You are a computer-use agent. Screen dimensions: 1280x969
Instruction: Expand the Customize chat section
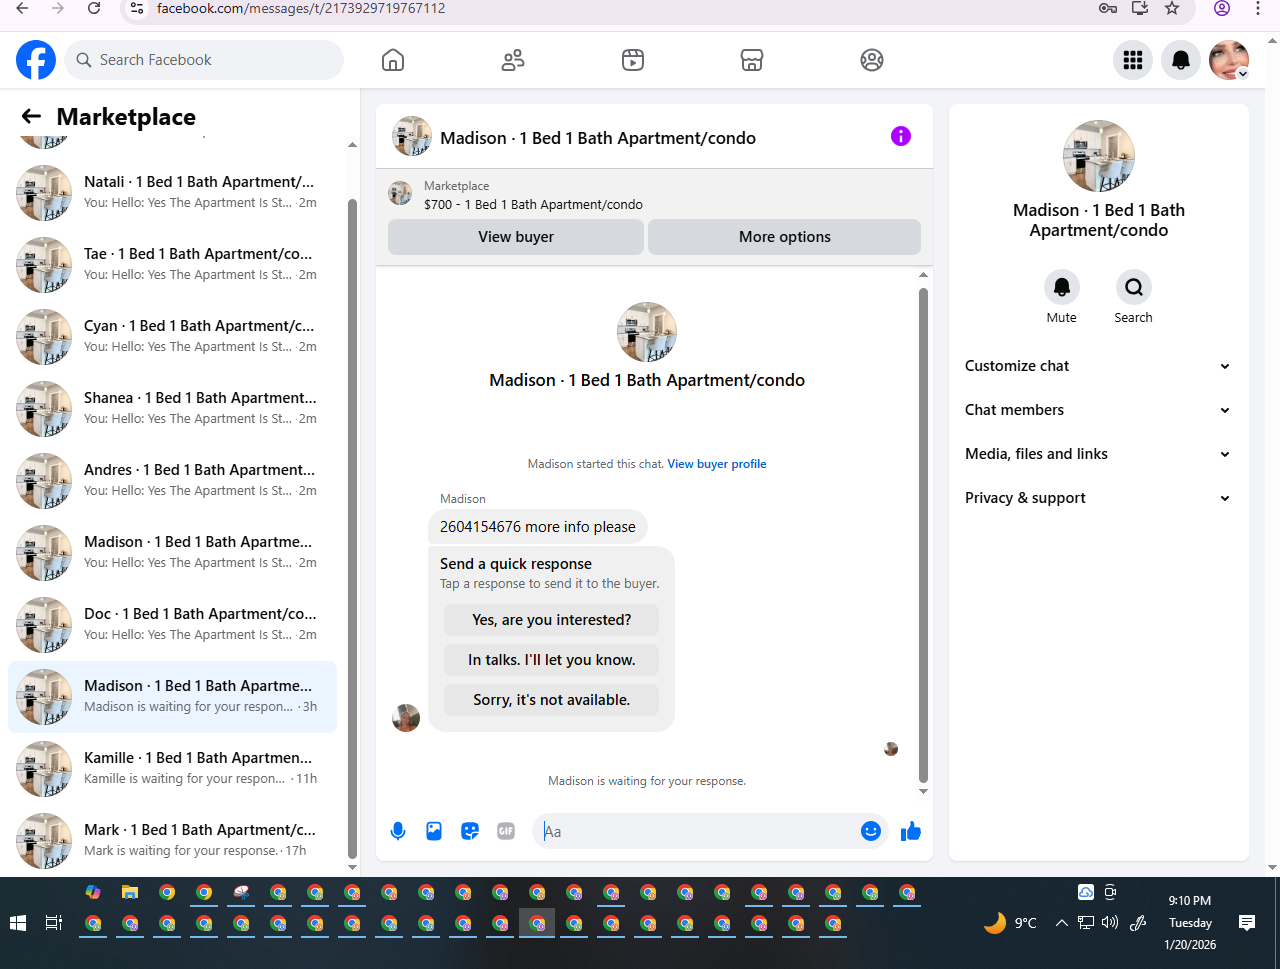(x=1098, y=366)
